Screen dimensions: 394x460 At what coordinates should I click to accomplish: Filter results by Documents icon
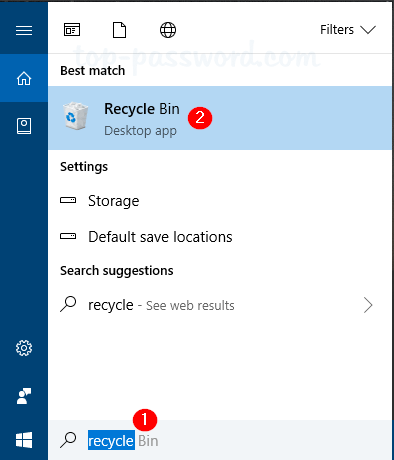pyautogui.click(x=119, y=30)
